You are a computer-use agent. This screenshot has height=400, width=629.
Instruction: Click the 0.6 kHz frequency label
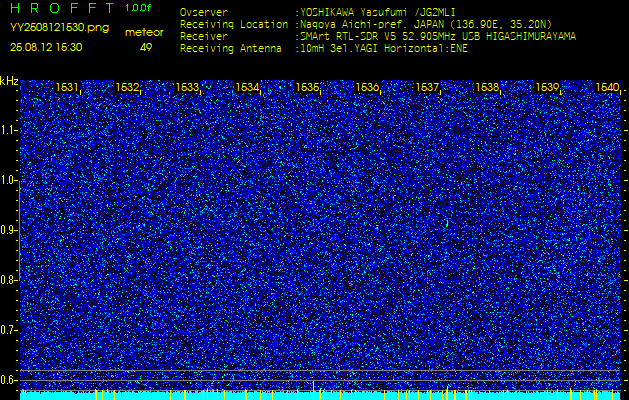point(9,380)
